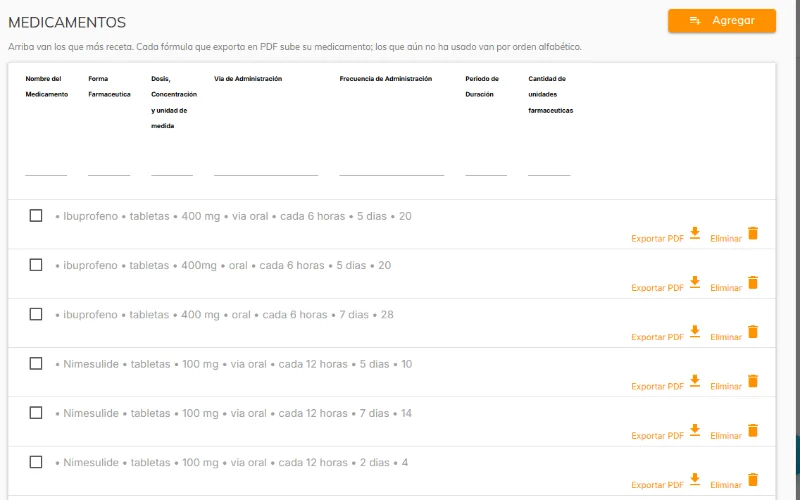Exportar PDF for ibuprofeno 400mg oral row
Viewport: 800px width, 500px height.
(657, 288)
